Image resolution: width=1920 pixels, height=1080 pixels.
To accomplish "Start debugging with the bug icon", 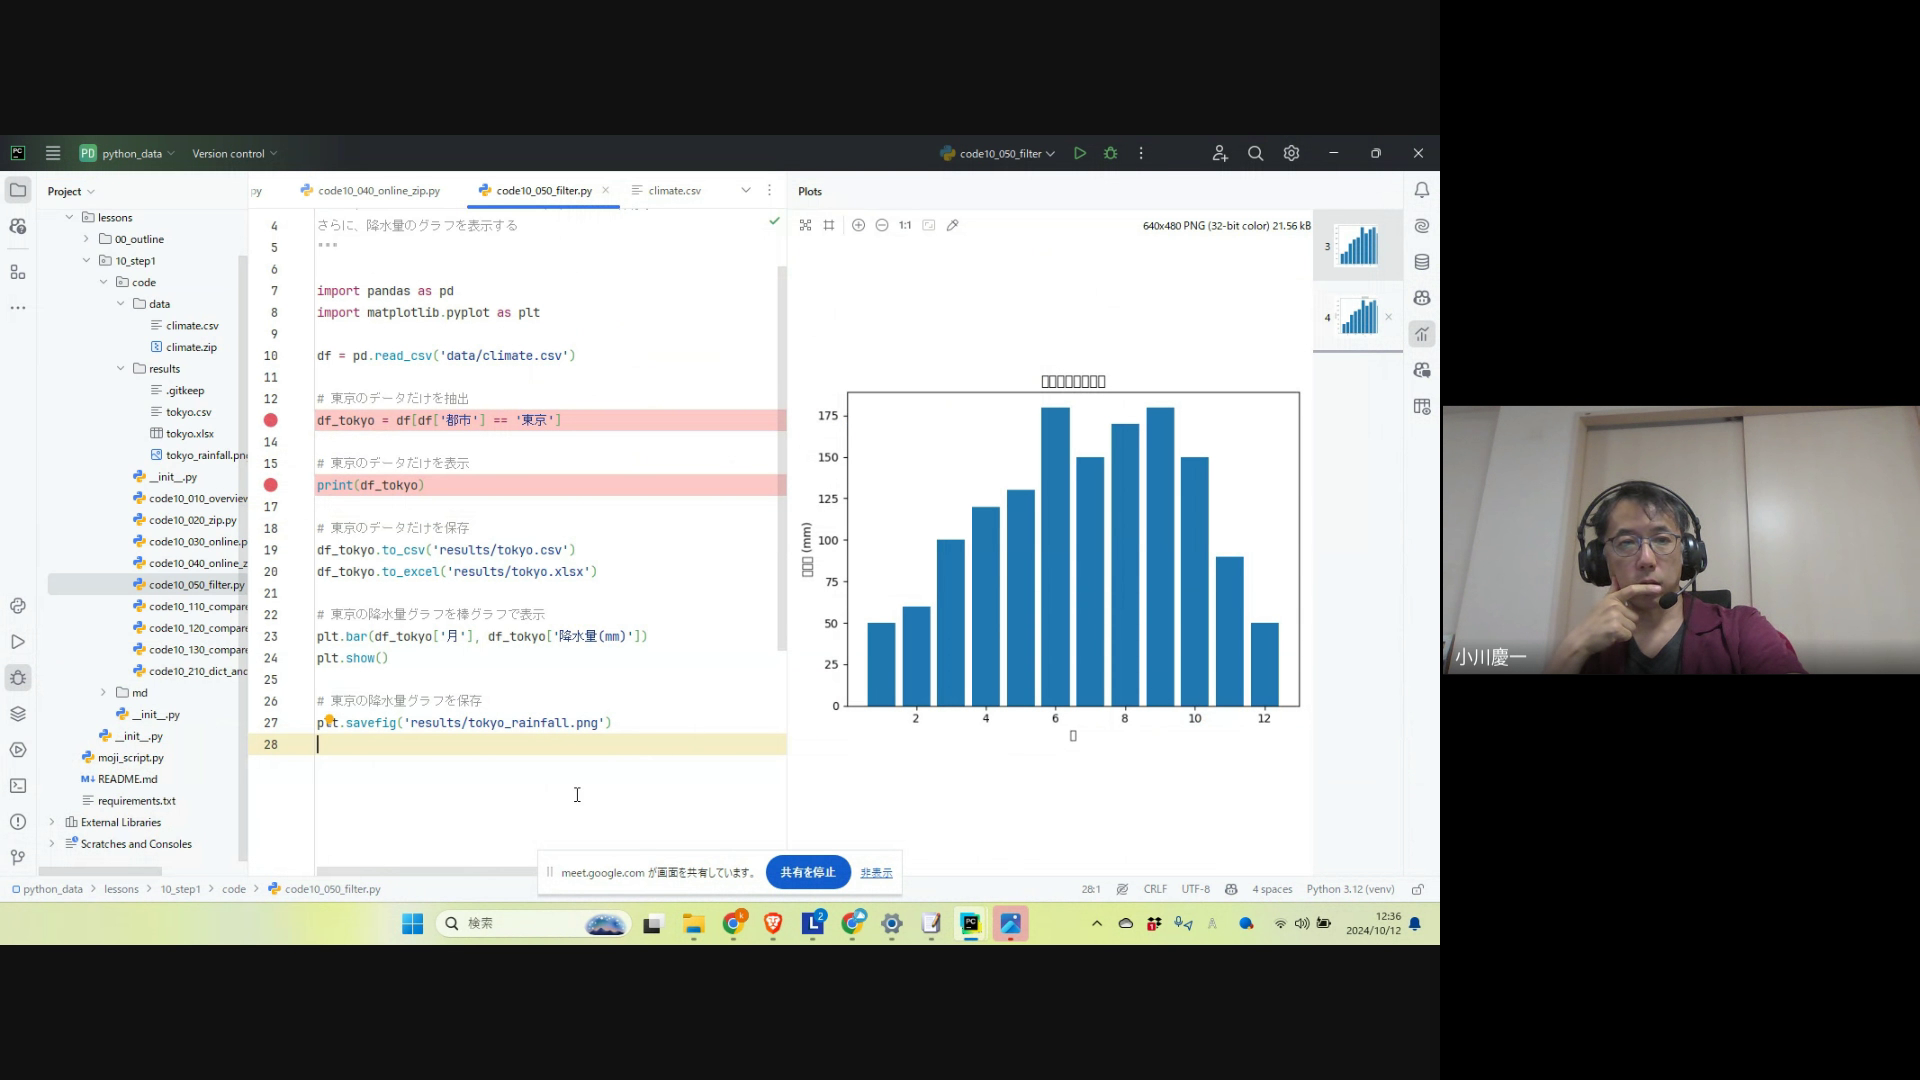I will click(x=1110, y=153).
